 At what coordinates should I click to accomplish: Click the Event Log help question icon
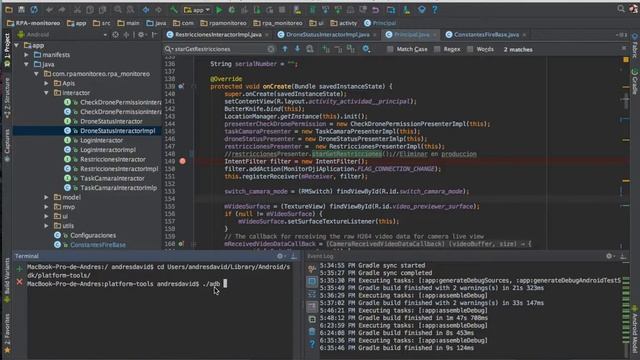click(312, 344)
